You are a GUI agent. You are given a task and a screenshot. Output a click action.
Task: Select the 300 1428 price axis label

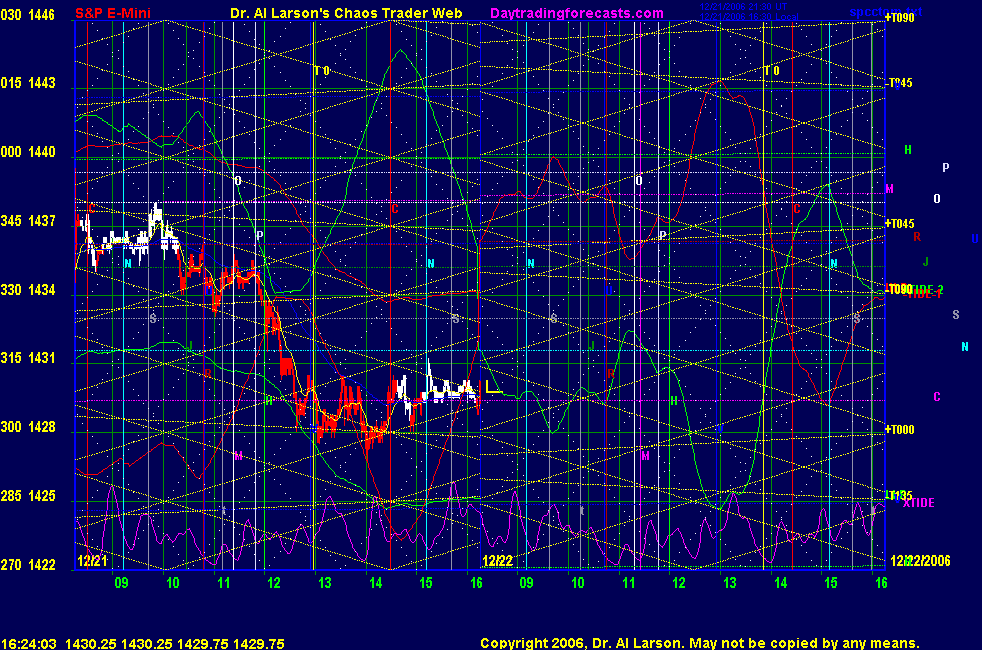pyautogui.click(x=28, y=426)
